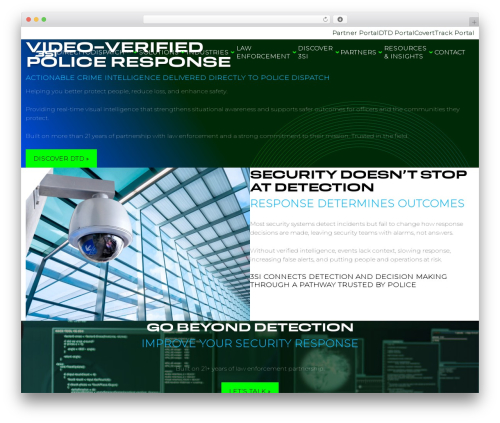Viewport: 500px width, 423px height.
Task: Open Resources & Insights menu
Action: [405, 52]
